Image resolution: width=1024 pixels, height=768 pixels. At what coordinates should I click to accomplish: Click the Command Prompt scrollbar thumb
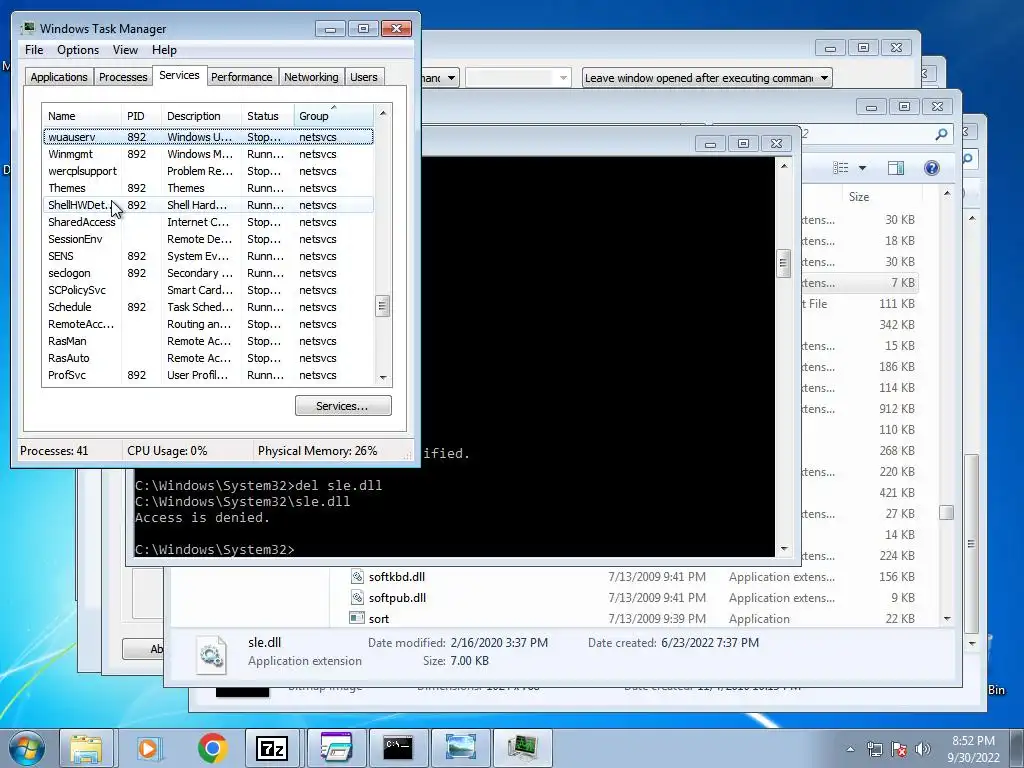[x=784, y=263]
